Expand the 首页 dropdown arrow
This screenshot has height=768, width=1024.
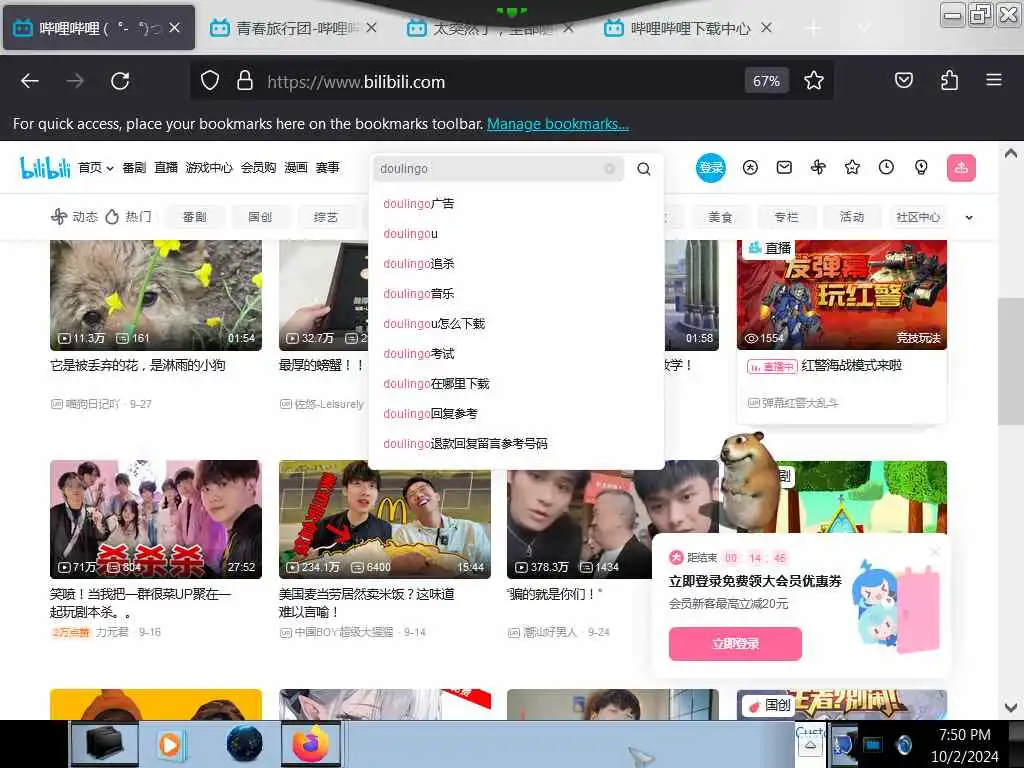pos(110,168)
